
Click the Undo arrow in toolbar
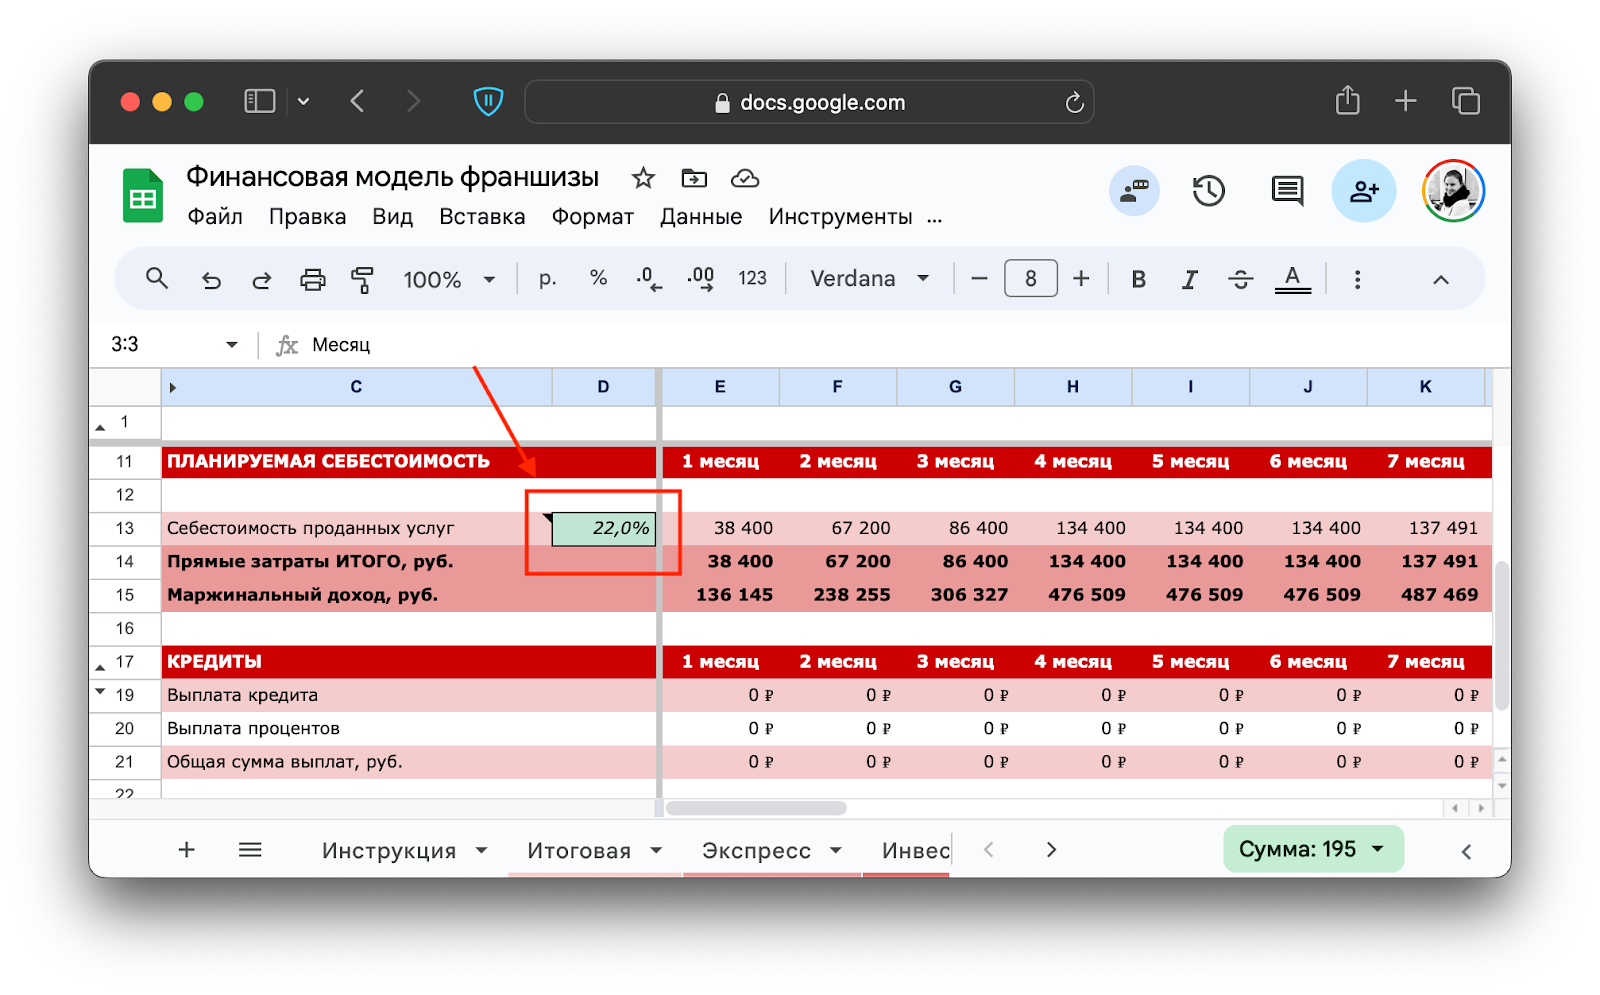pos(211,280)
